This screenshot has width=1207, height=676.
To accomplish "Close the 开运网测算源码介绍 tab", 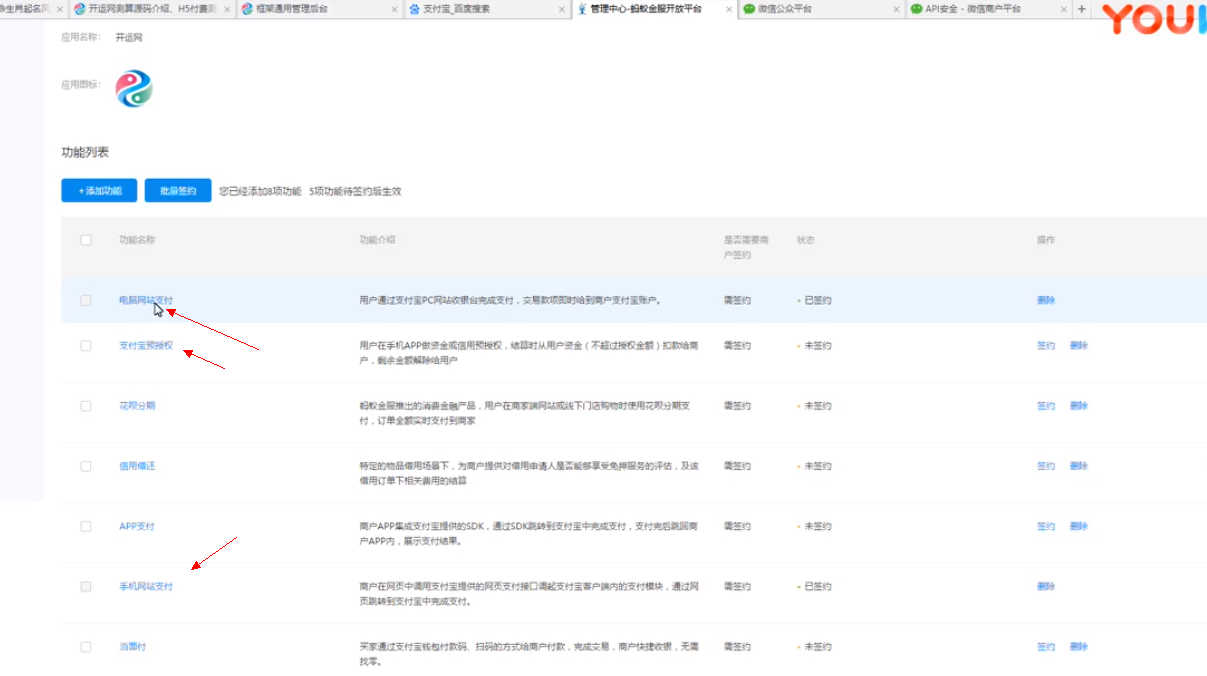I will tap(228, 9).
